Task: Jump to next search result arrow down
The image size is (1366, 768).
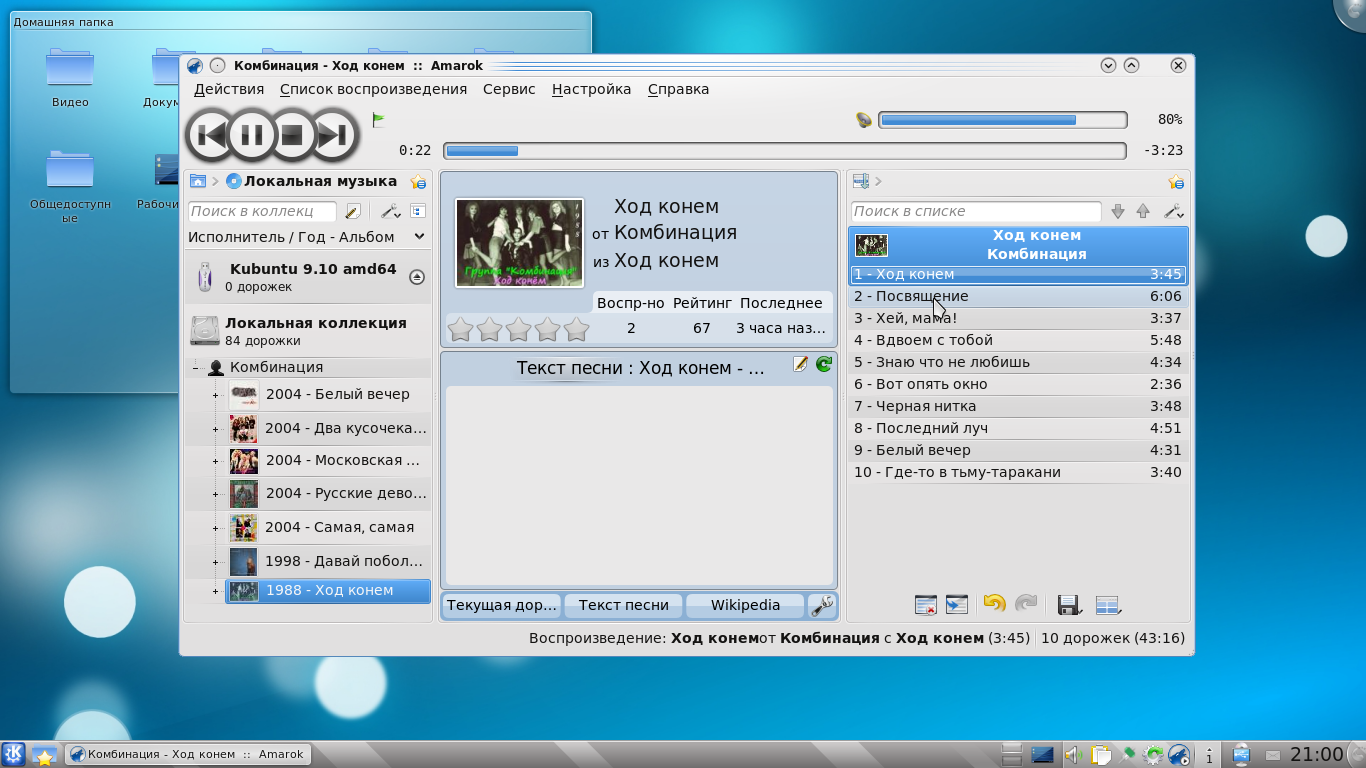Action: [1118, 211]
